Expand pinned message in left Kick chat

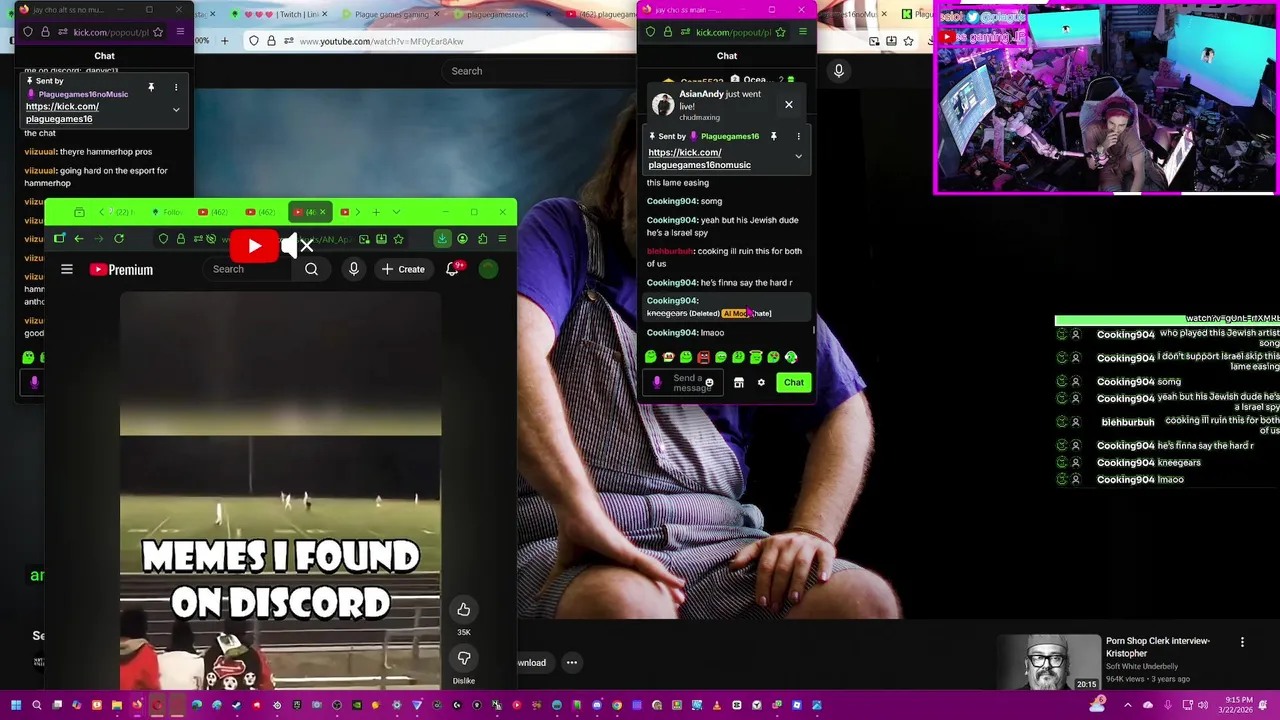pos(176,109)
